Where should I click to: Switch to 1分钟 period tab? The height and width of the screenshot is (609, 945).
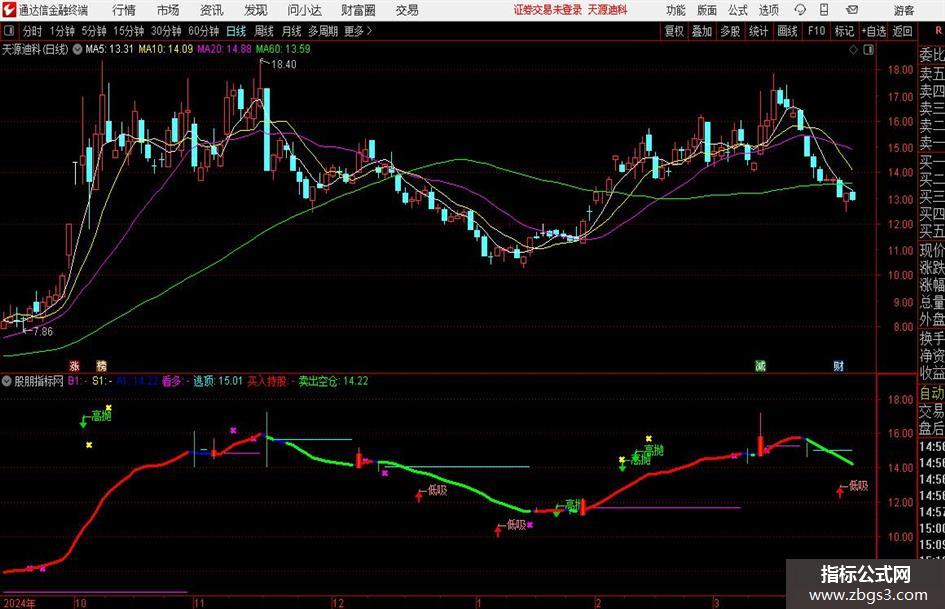pos(62,31)
